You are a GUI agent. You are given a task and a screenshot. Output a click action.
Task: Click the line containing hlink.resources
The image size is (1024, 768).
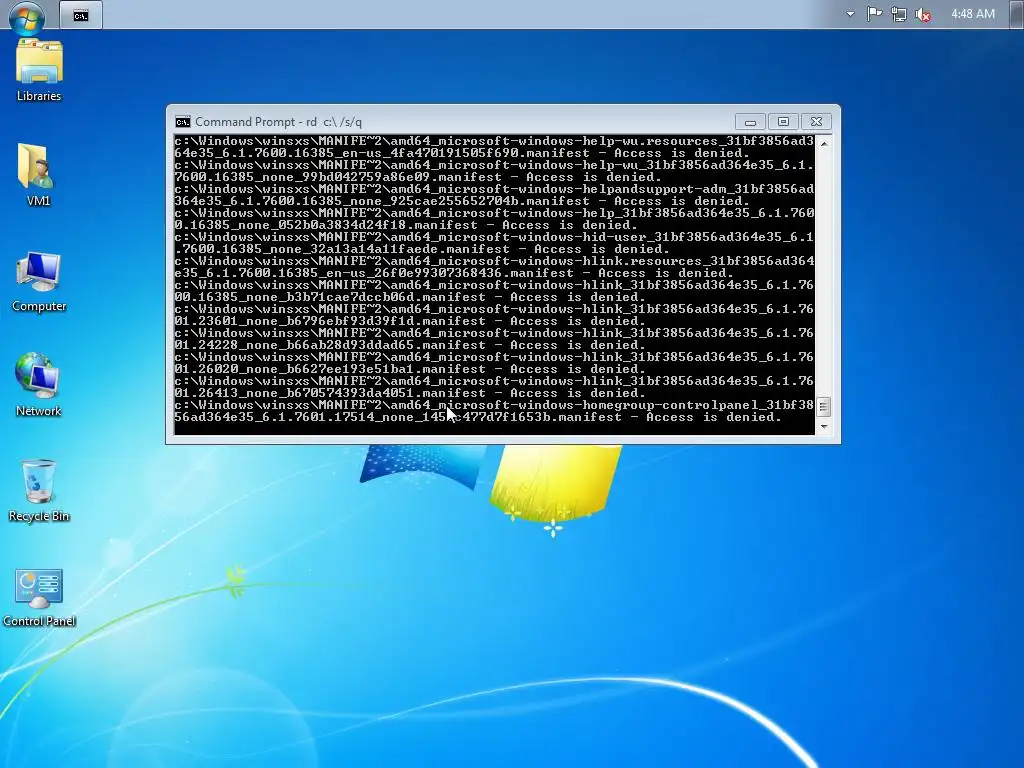click(x=494, y=261)
